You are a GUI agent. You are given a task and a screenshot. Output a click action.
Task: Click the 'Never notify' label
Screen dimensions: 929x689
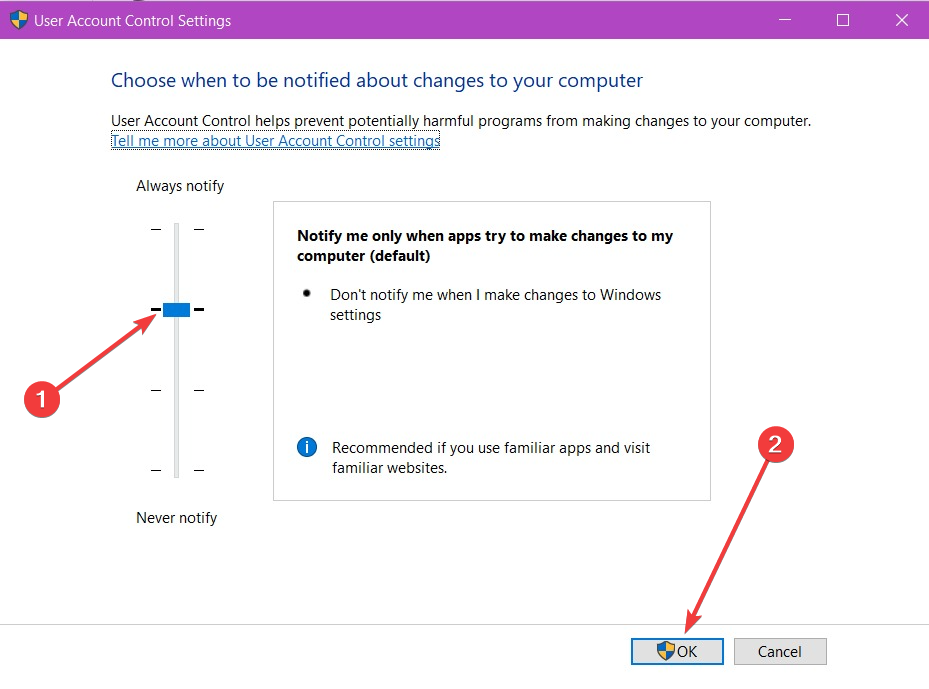(x=177, y=518)
